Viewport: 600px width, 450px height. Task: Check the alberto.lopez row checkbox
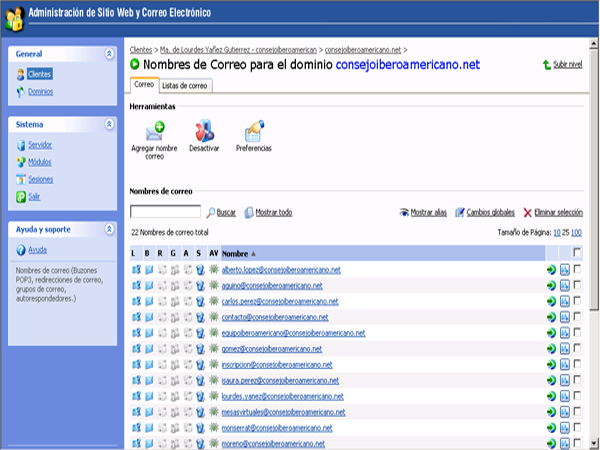tap(577, 269)
